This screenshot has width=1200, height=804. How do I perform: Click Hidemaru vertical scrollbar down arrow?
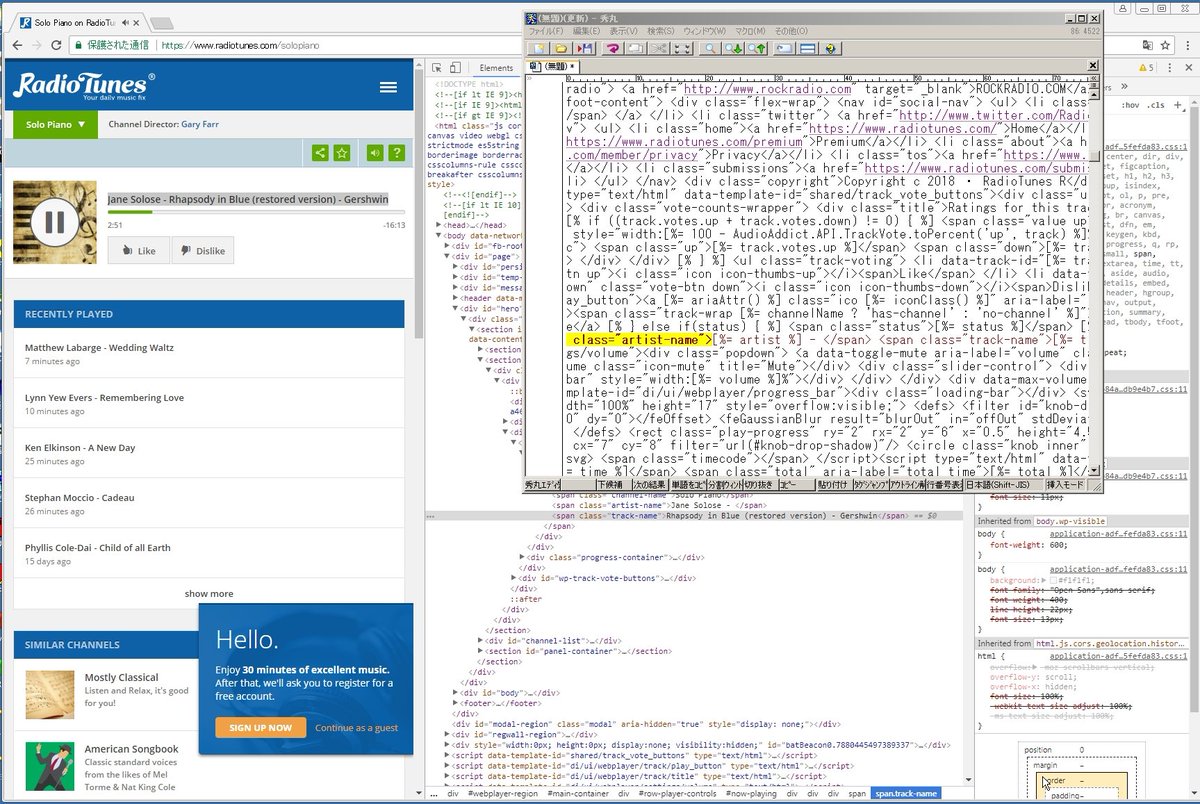coord(1094,471)
